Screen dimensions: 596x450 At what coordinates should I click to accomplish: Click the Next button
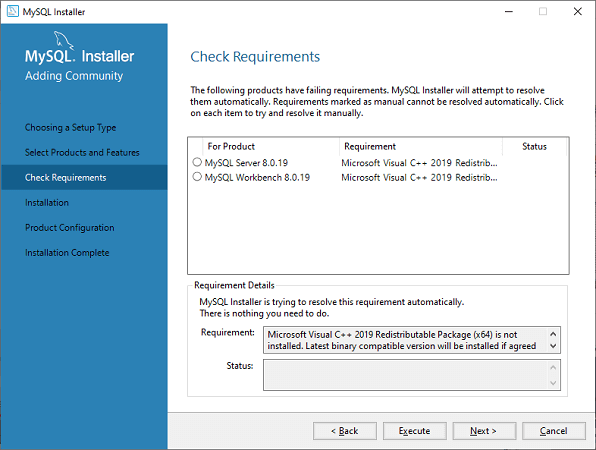click(x=484, y=431)
